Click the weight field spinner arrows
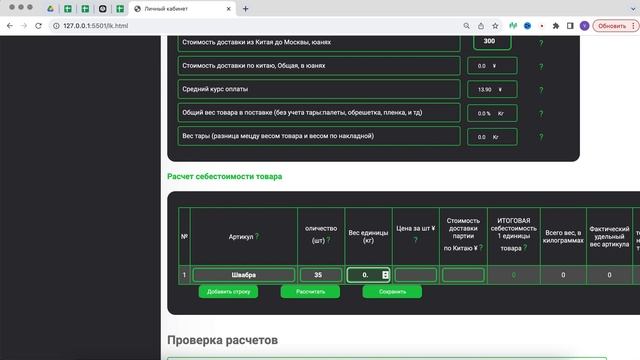Viewport: 640px width, 360px height. (385, 275)
